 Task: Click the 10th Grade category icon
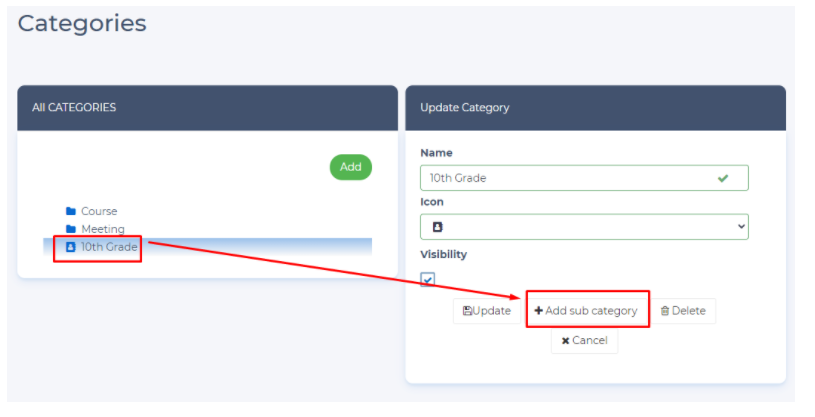pos(70,246)
